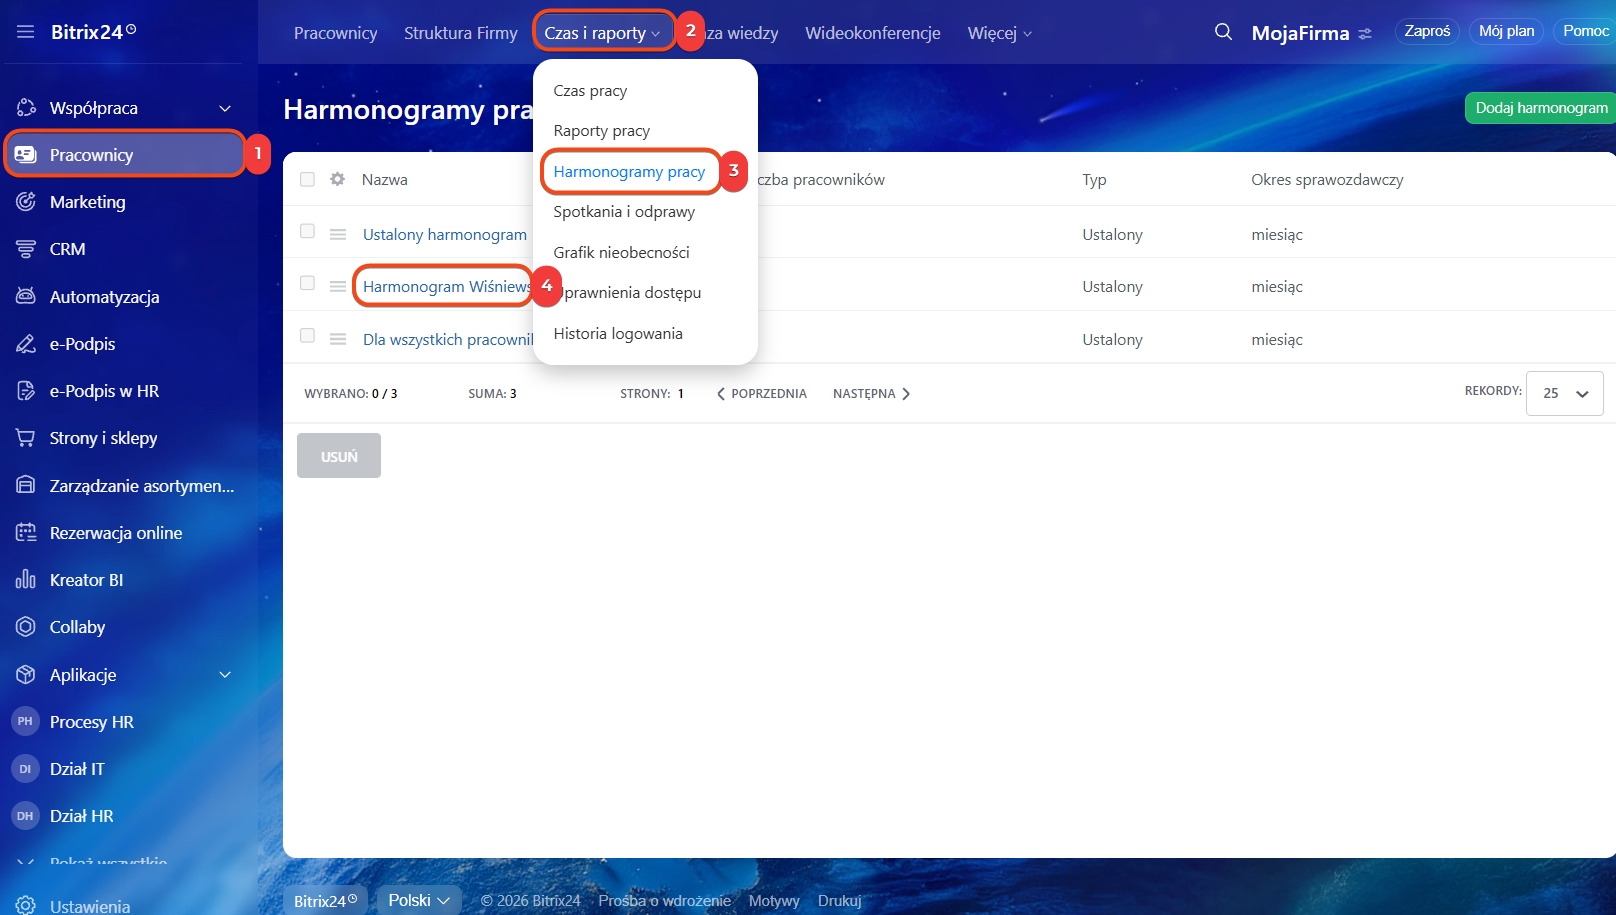Select Grafik nieobecności from the menu
This screenshot has height=915, width=1616.
click(621, 252)
